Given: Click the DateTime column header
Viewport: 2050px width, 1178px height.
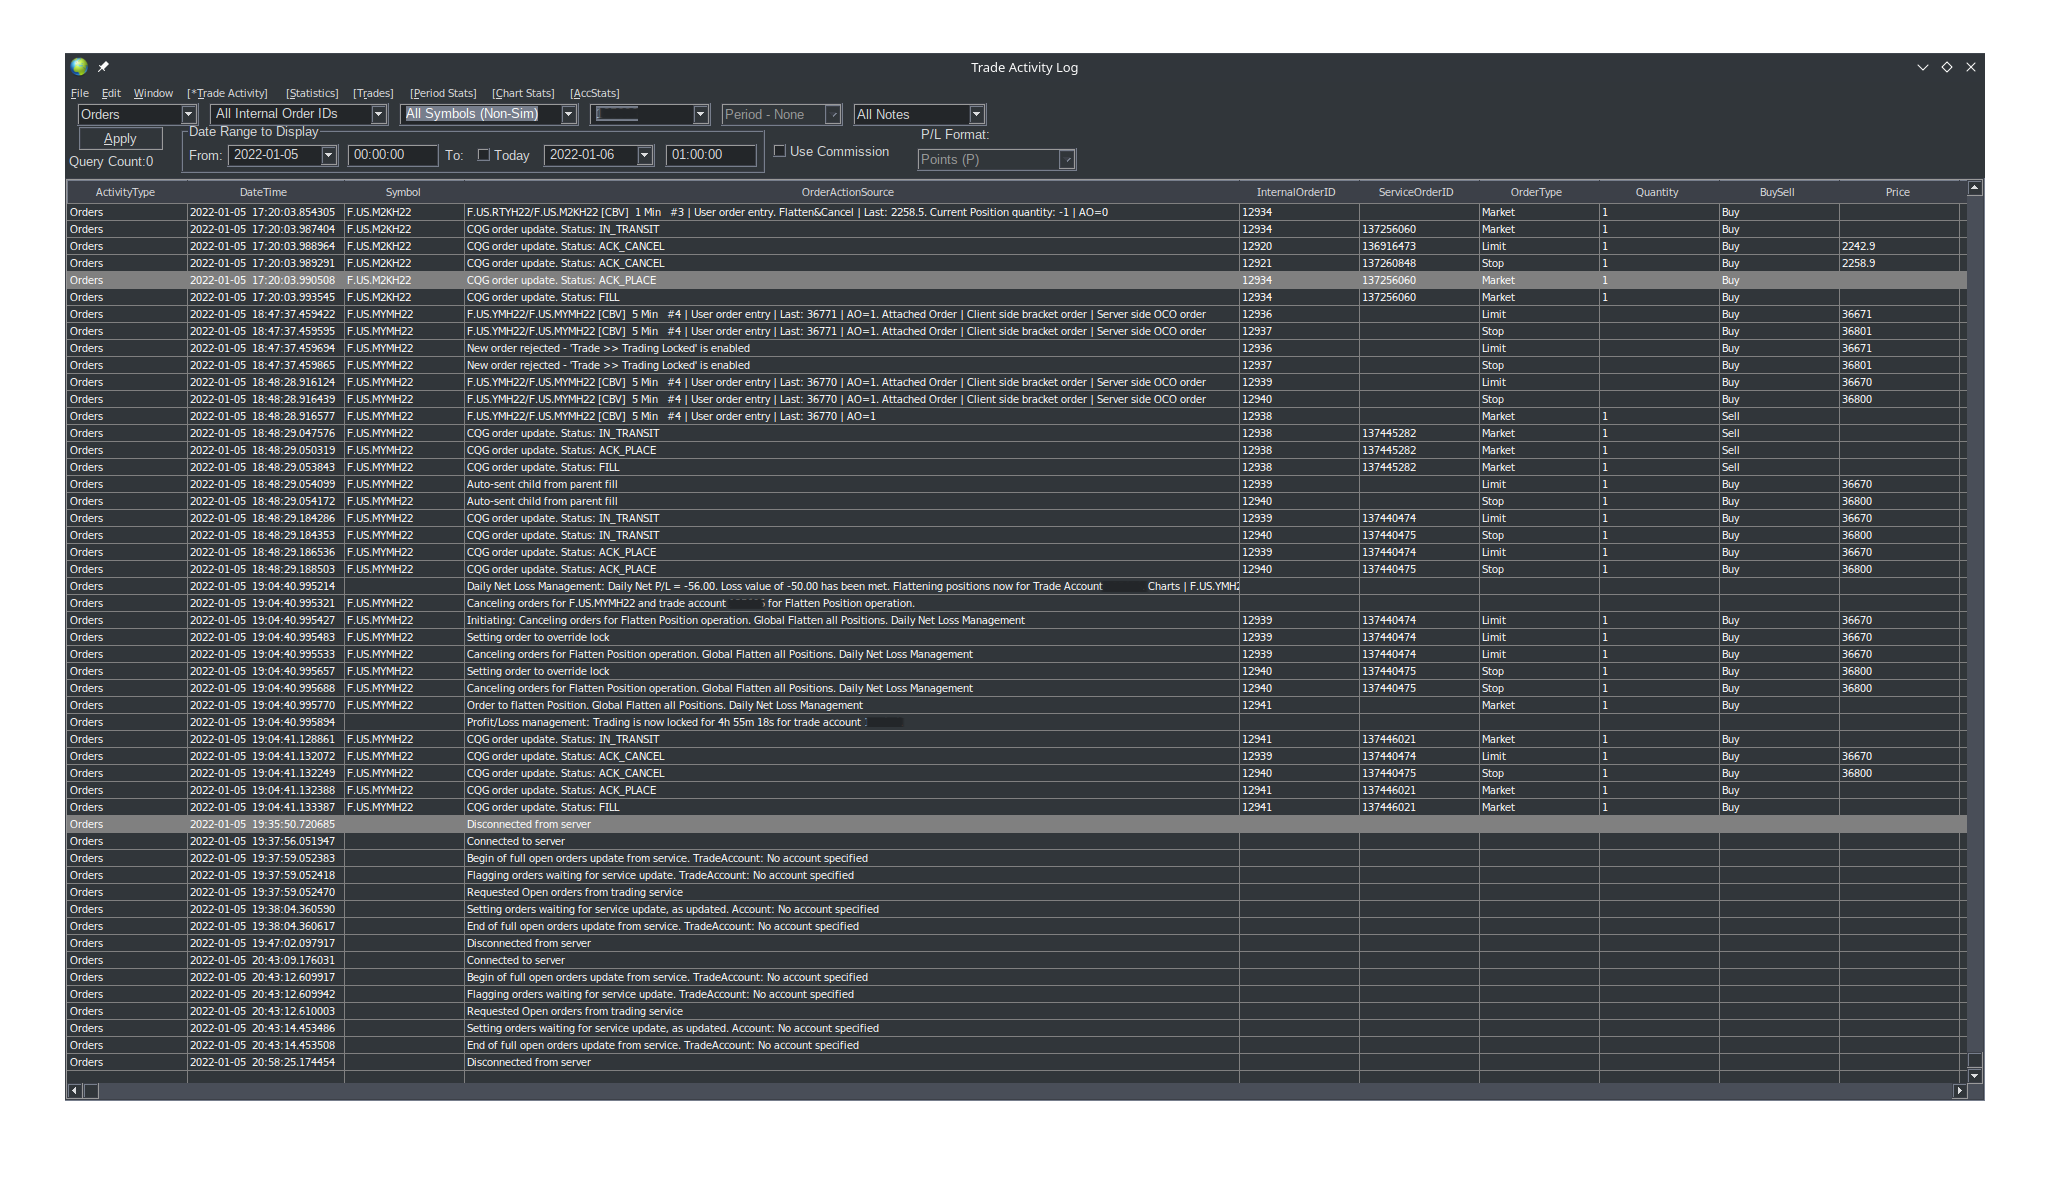Looking at the screenshot, I should [x=263, y=192].
